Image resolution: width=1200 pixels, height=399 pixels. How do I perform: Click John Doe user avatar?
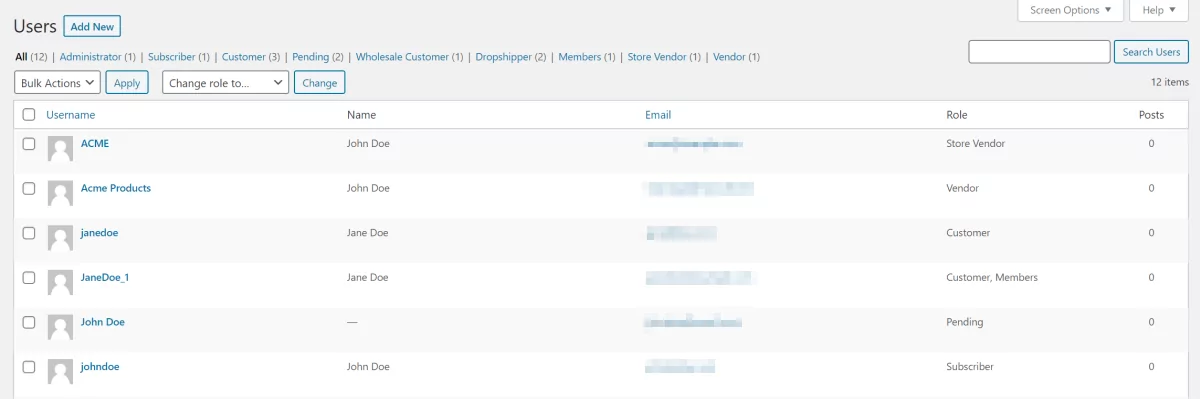pyautogui.click(x=60, y=328)
